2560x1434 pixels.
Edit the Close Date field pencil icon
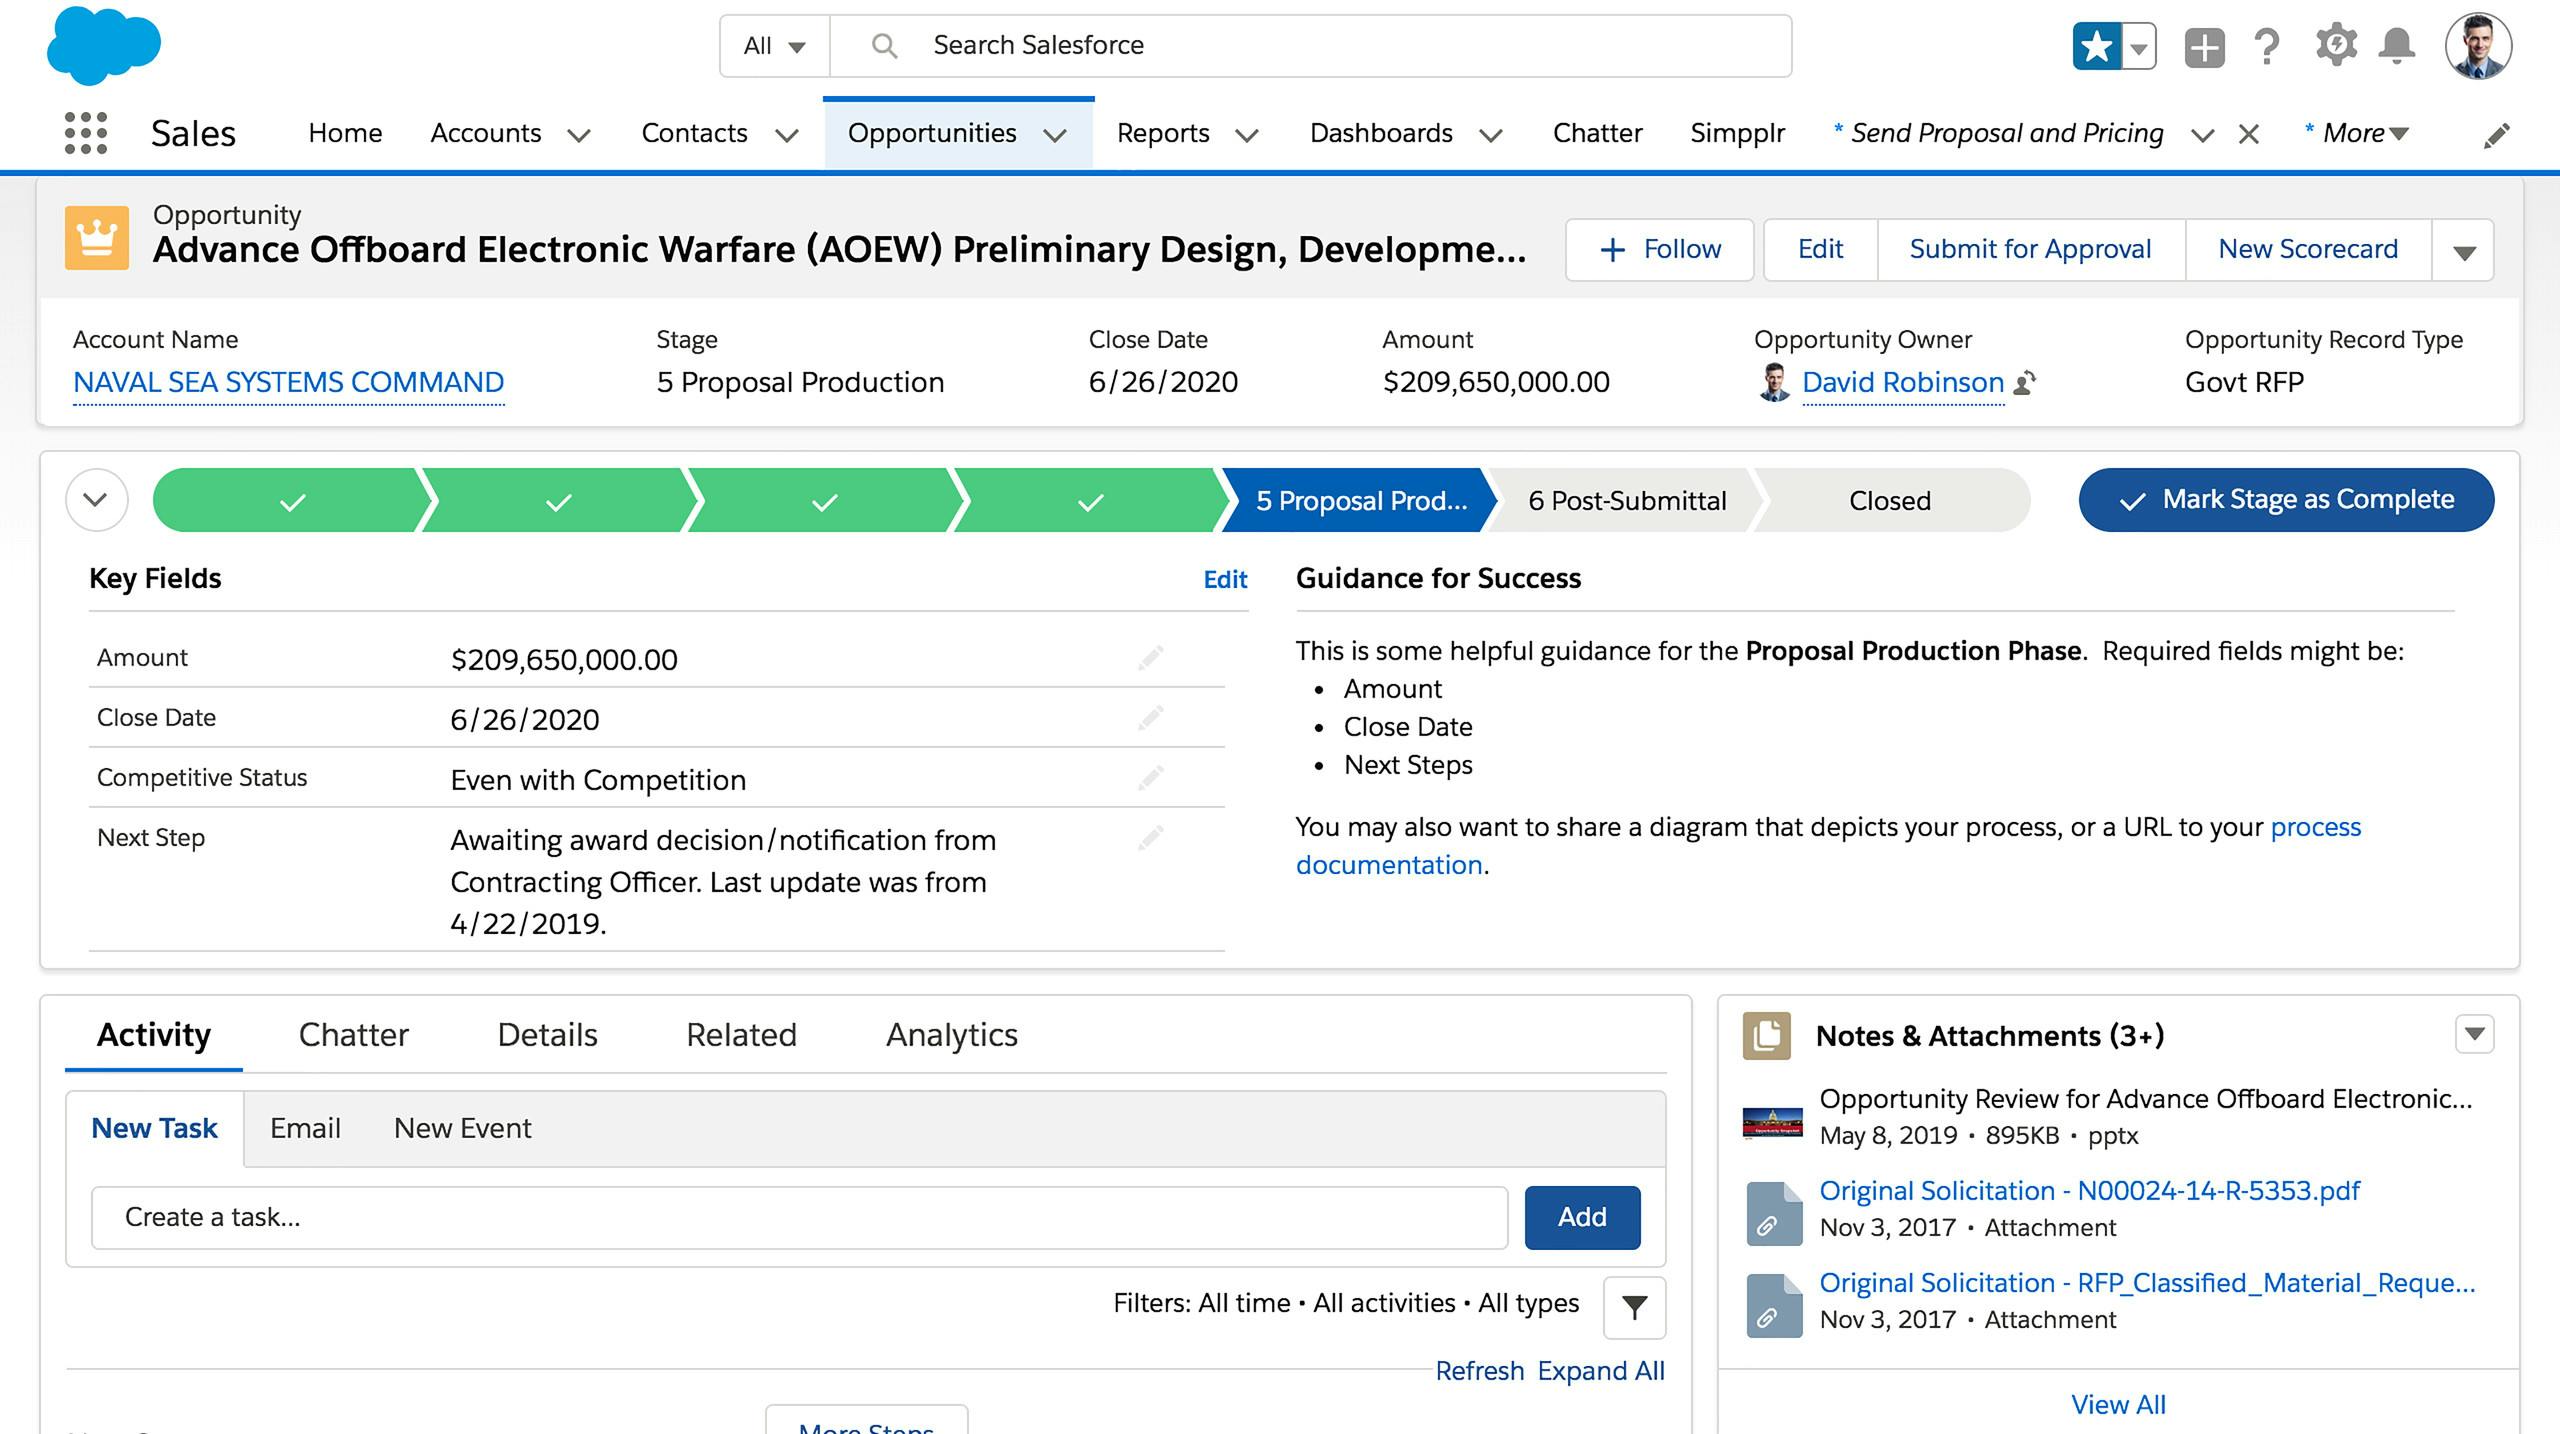[1151, 717]
